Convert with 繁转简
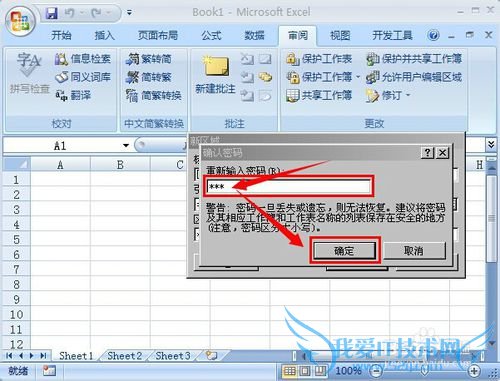The width and height of the screenshot is (500, 381). (x=149, y=59)
